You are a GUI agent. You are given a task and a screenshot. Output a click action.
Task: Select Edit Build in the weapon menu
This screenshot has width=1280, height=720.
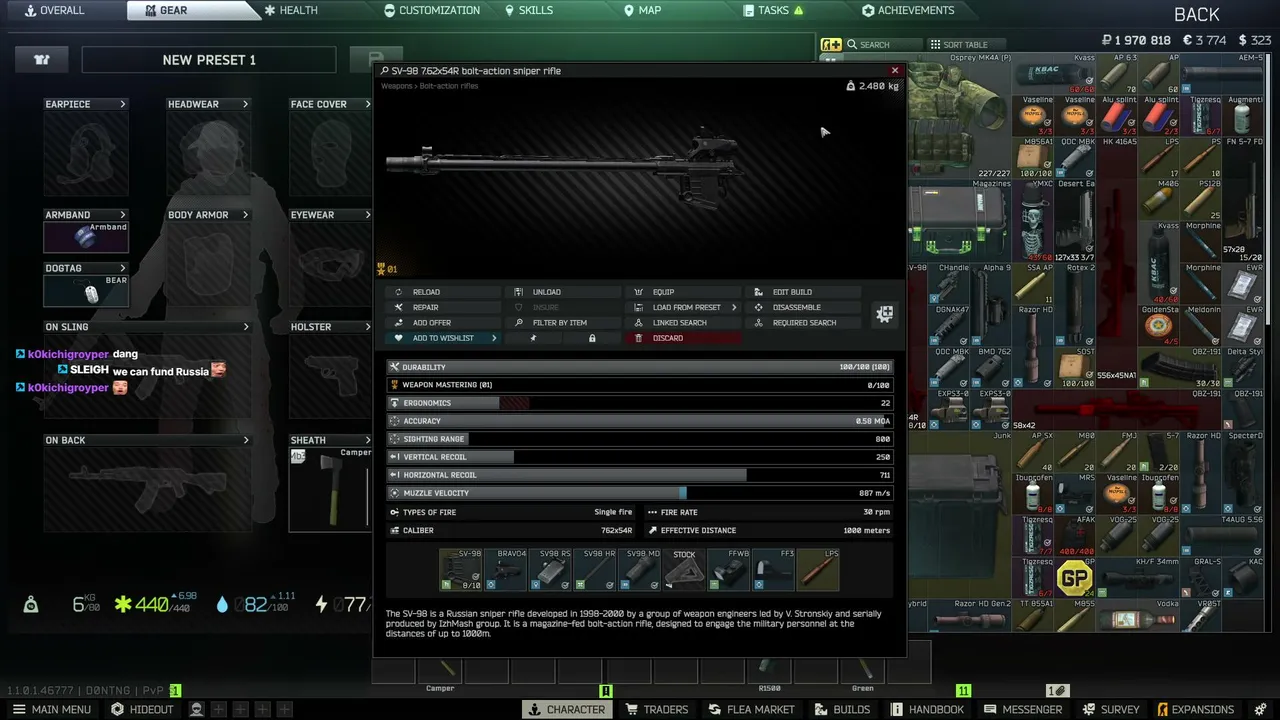click(804, 292)
